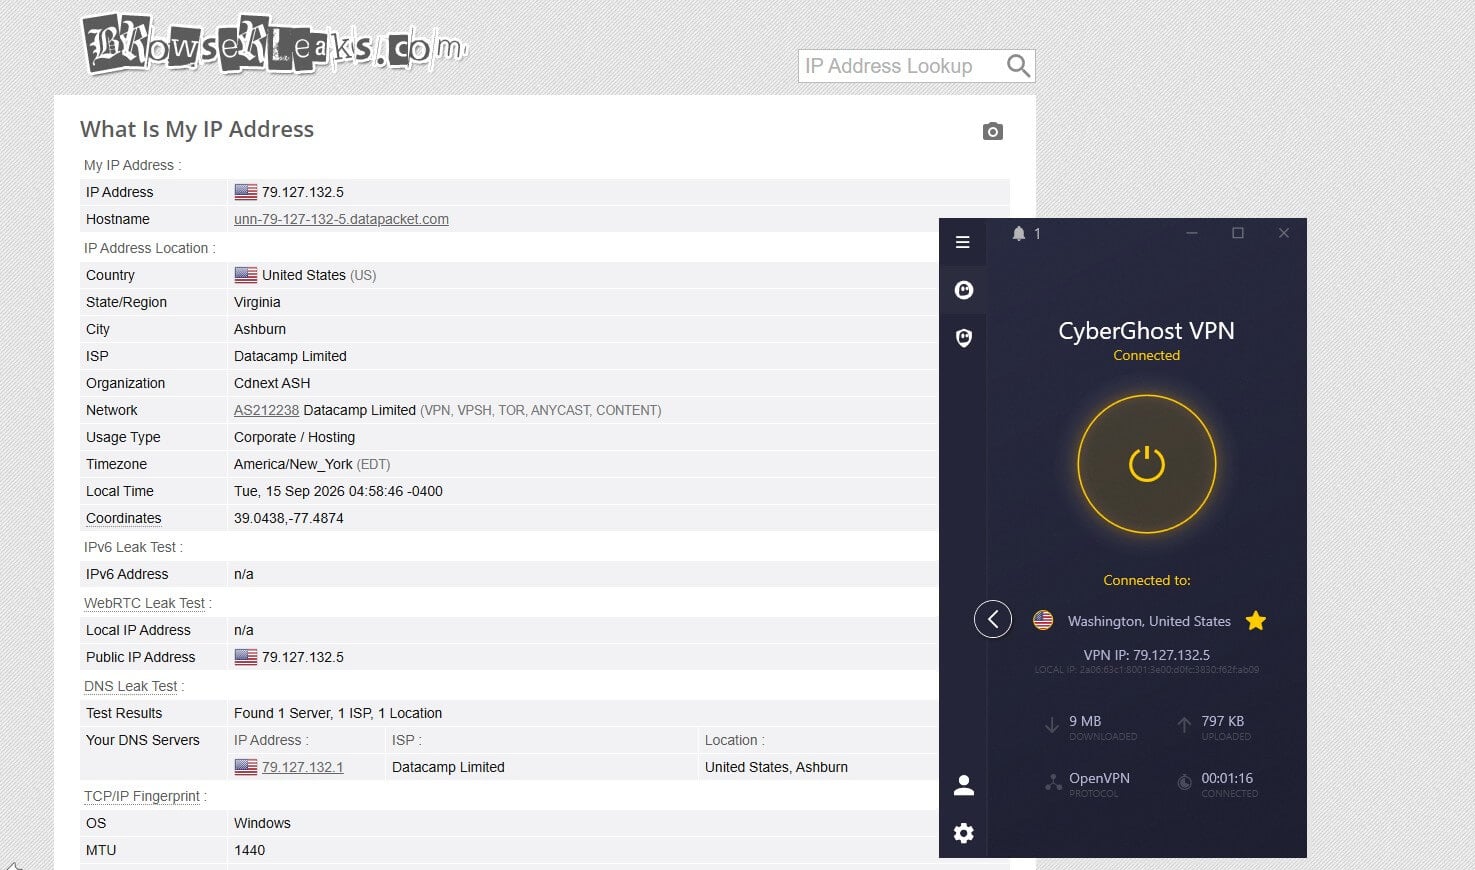The image size is (1475, 870).
Task: Click the timer icon beside 00:01:16
Action: [x=1184, y=782]
